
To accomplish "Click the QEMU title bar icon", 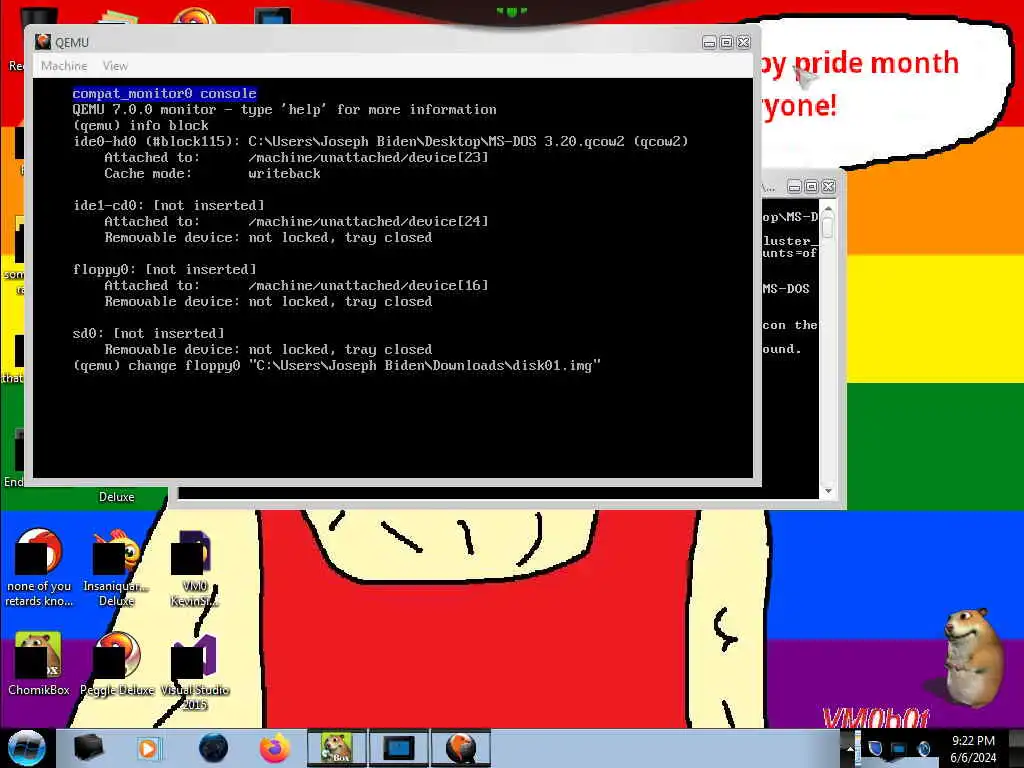I will pyautogui.click(x=43, y=42).
